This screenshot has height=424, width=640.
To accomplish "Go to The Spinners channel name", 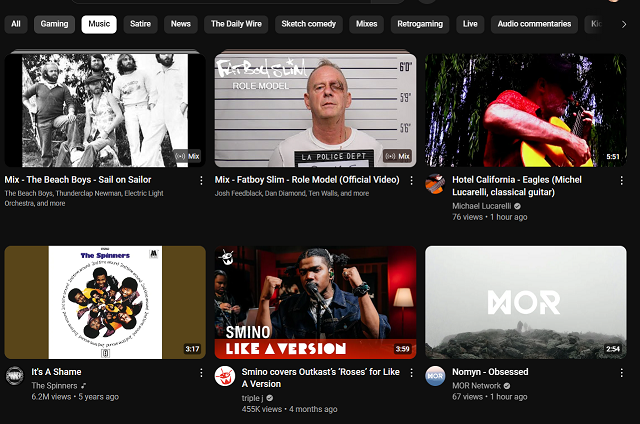I will (54, 386).
